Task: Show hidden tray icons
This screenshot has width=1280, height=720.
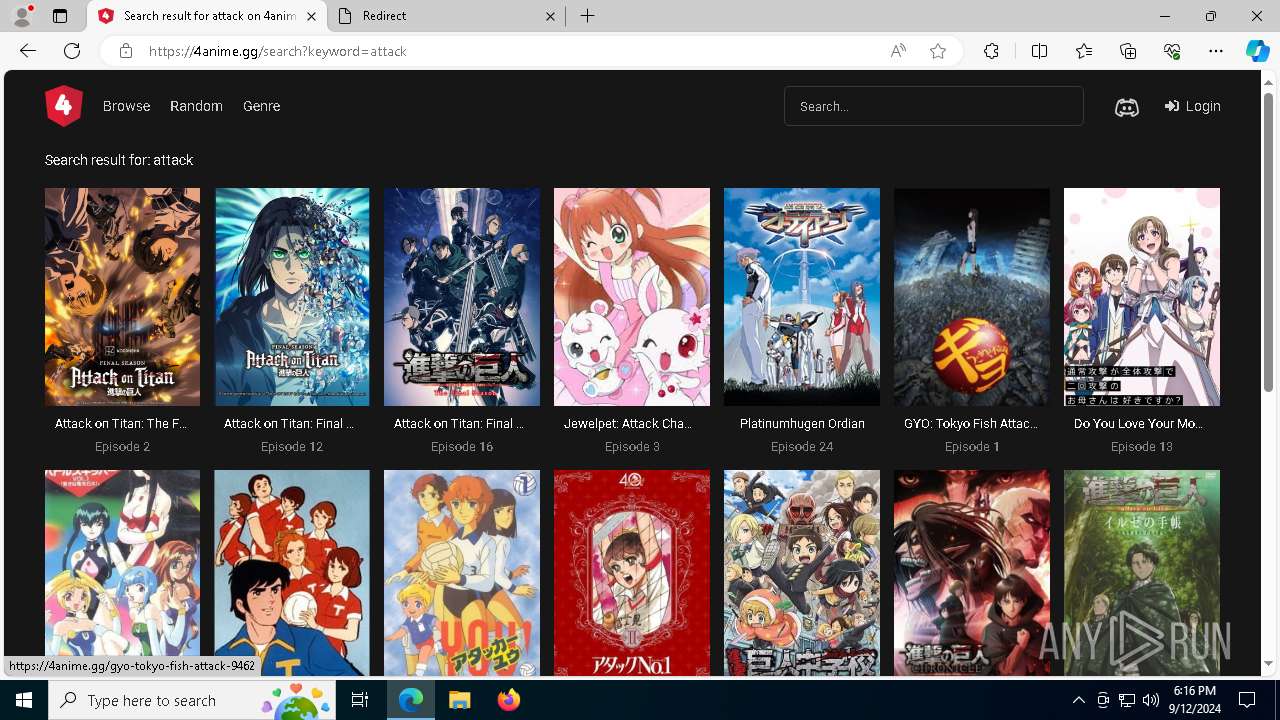Action: coord(1078,700)
